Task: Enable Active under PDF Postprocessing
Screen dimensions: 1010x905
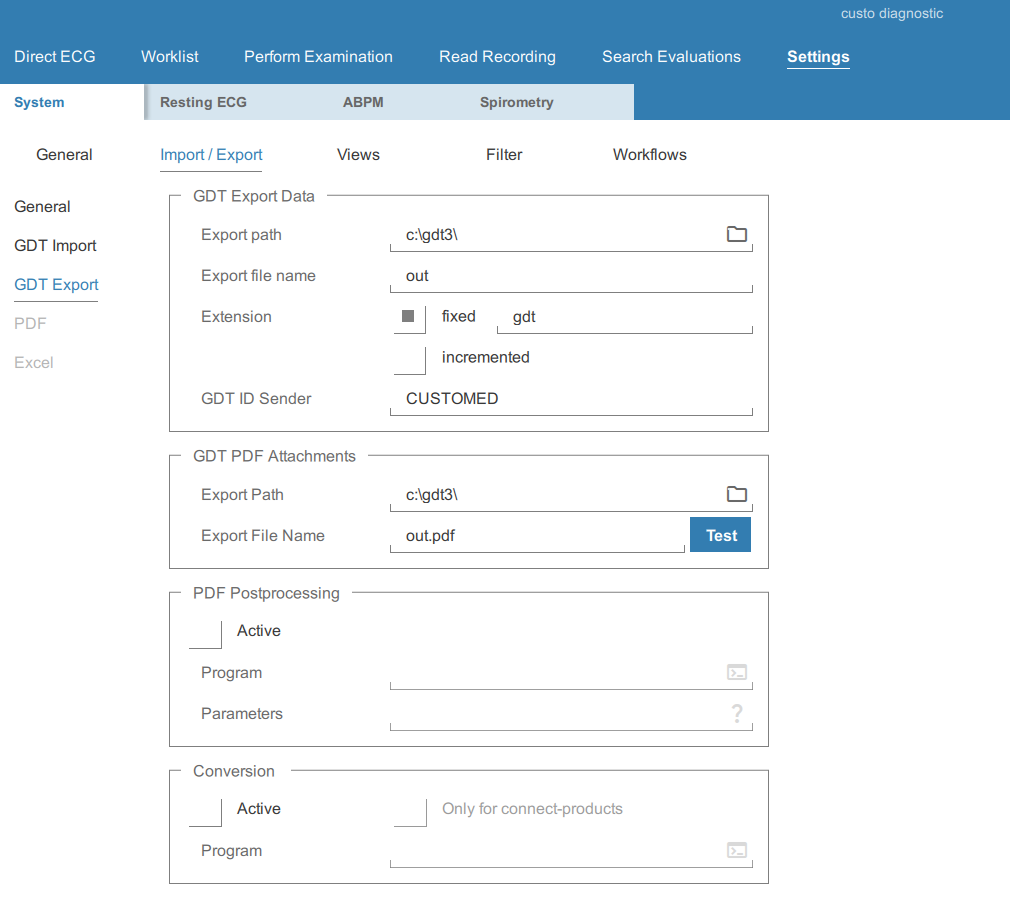Action: [205, 632]
